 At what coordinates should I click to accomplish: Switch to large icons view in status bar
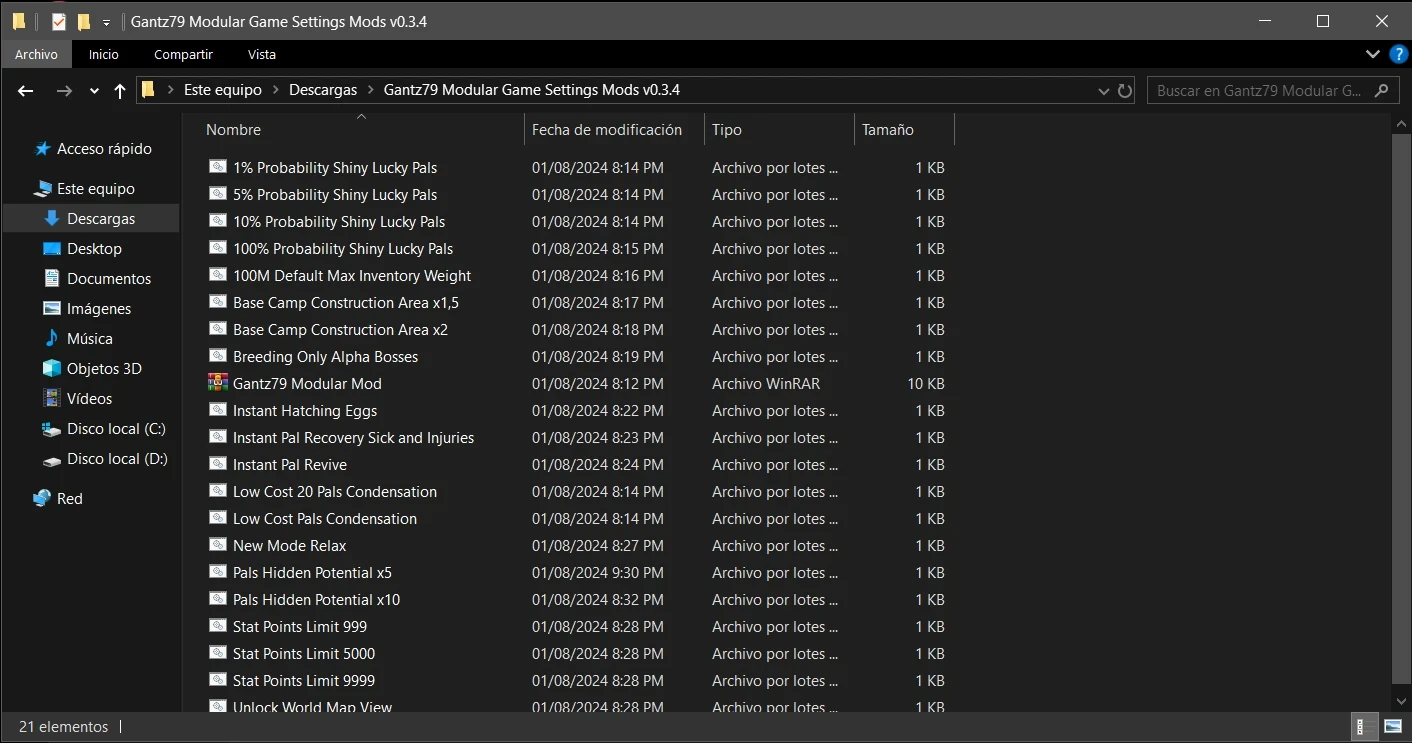pyautogui.click(x=1392, y=727)
